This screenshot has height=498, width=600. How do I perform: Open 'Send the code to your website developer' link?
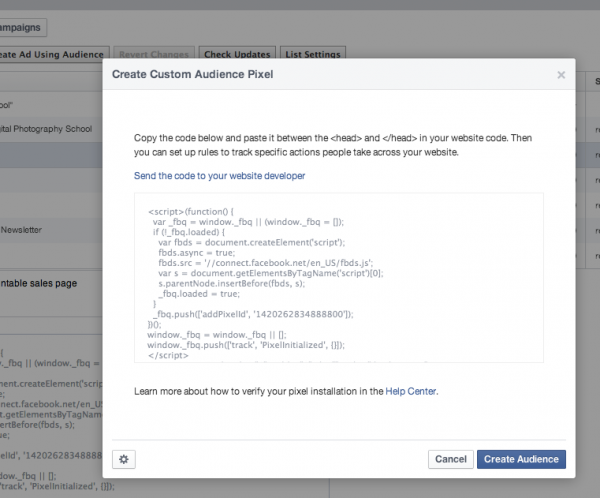click(219, 176)
